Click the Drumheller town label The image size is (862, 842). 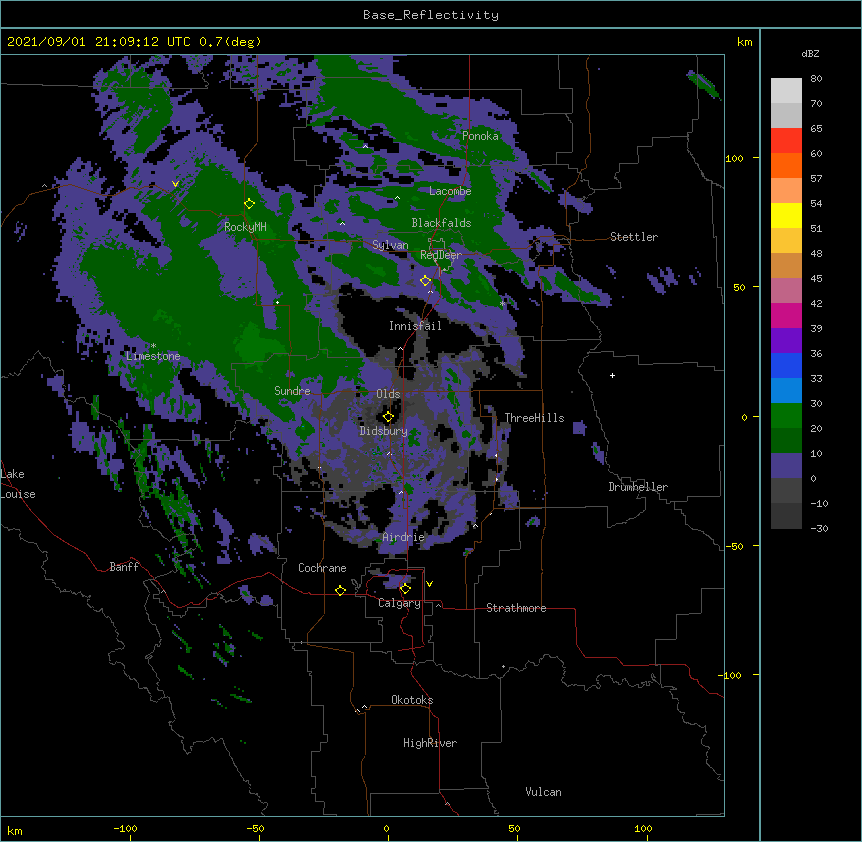[x=638, y=487]
